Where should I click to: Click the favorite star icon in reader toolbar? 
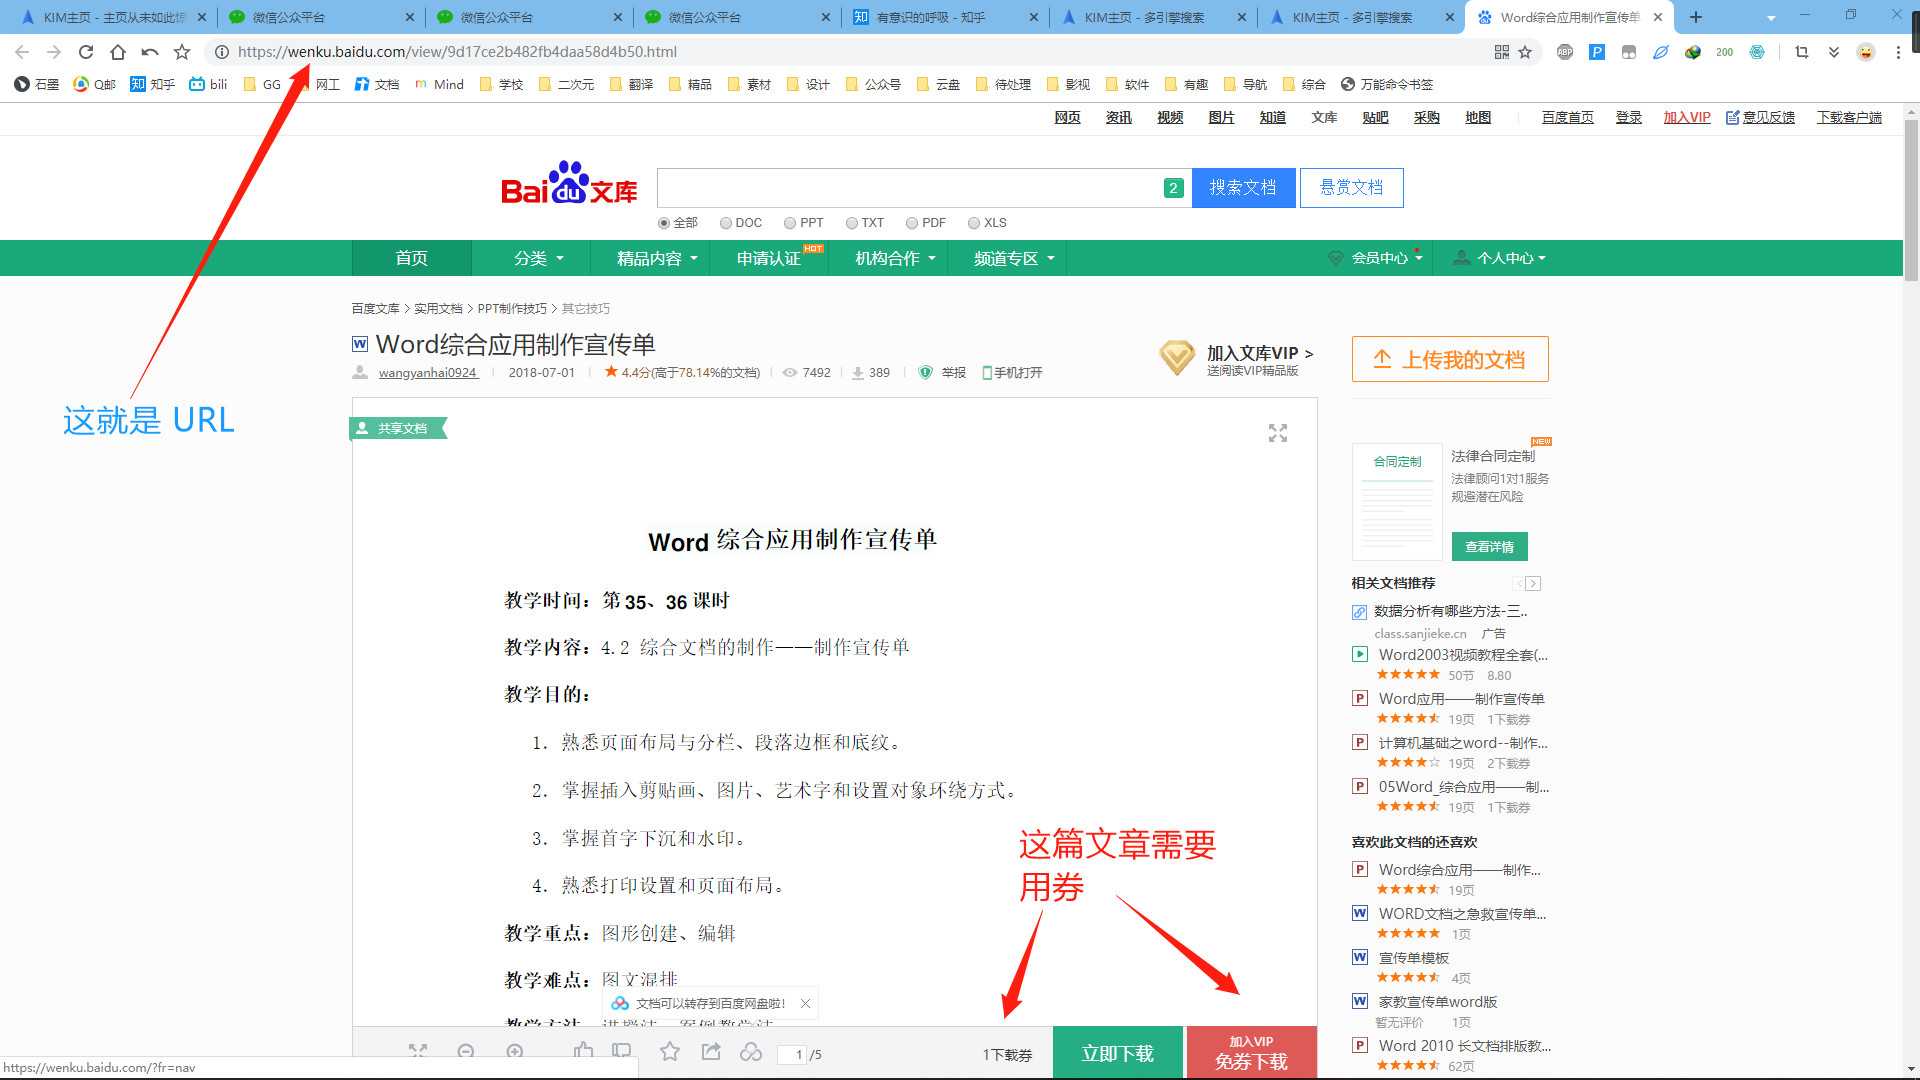coord(670,1051)
